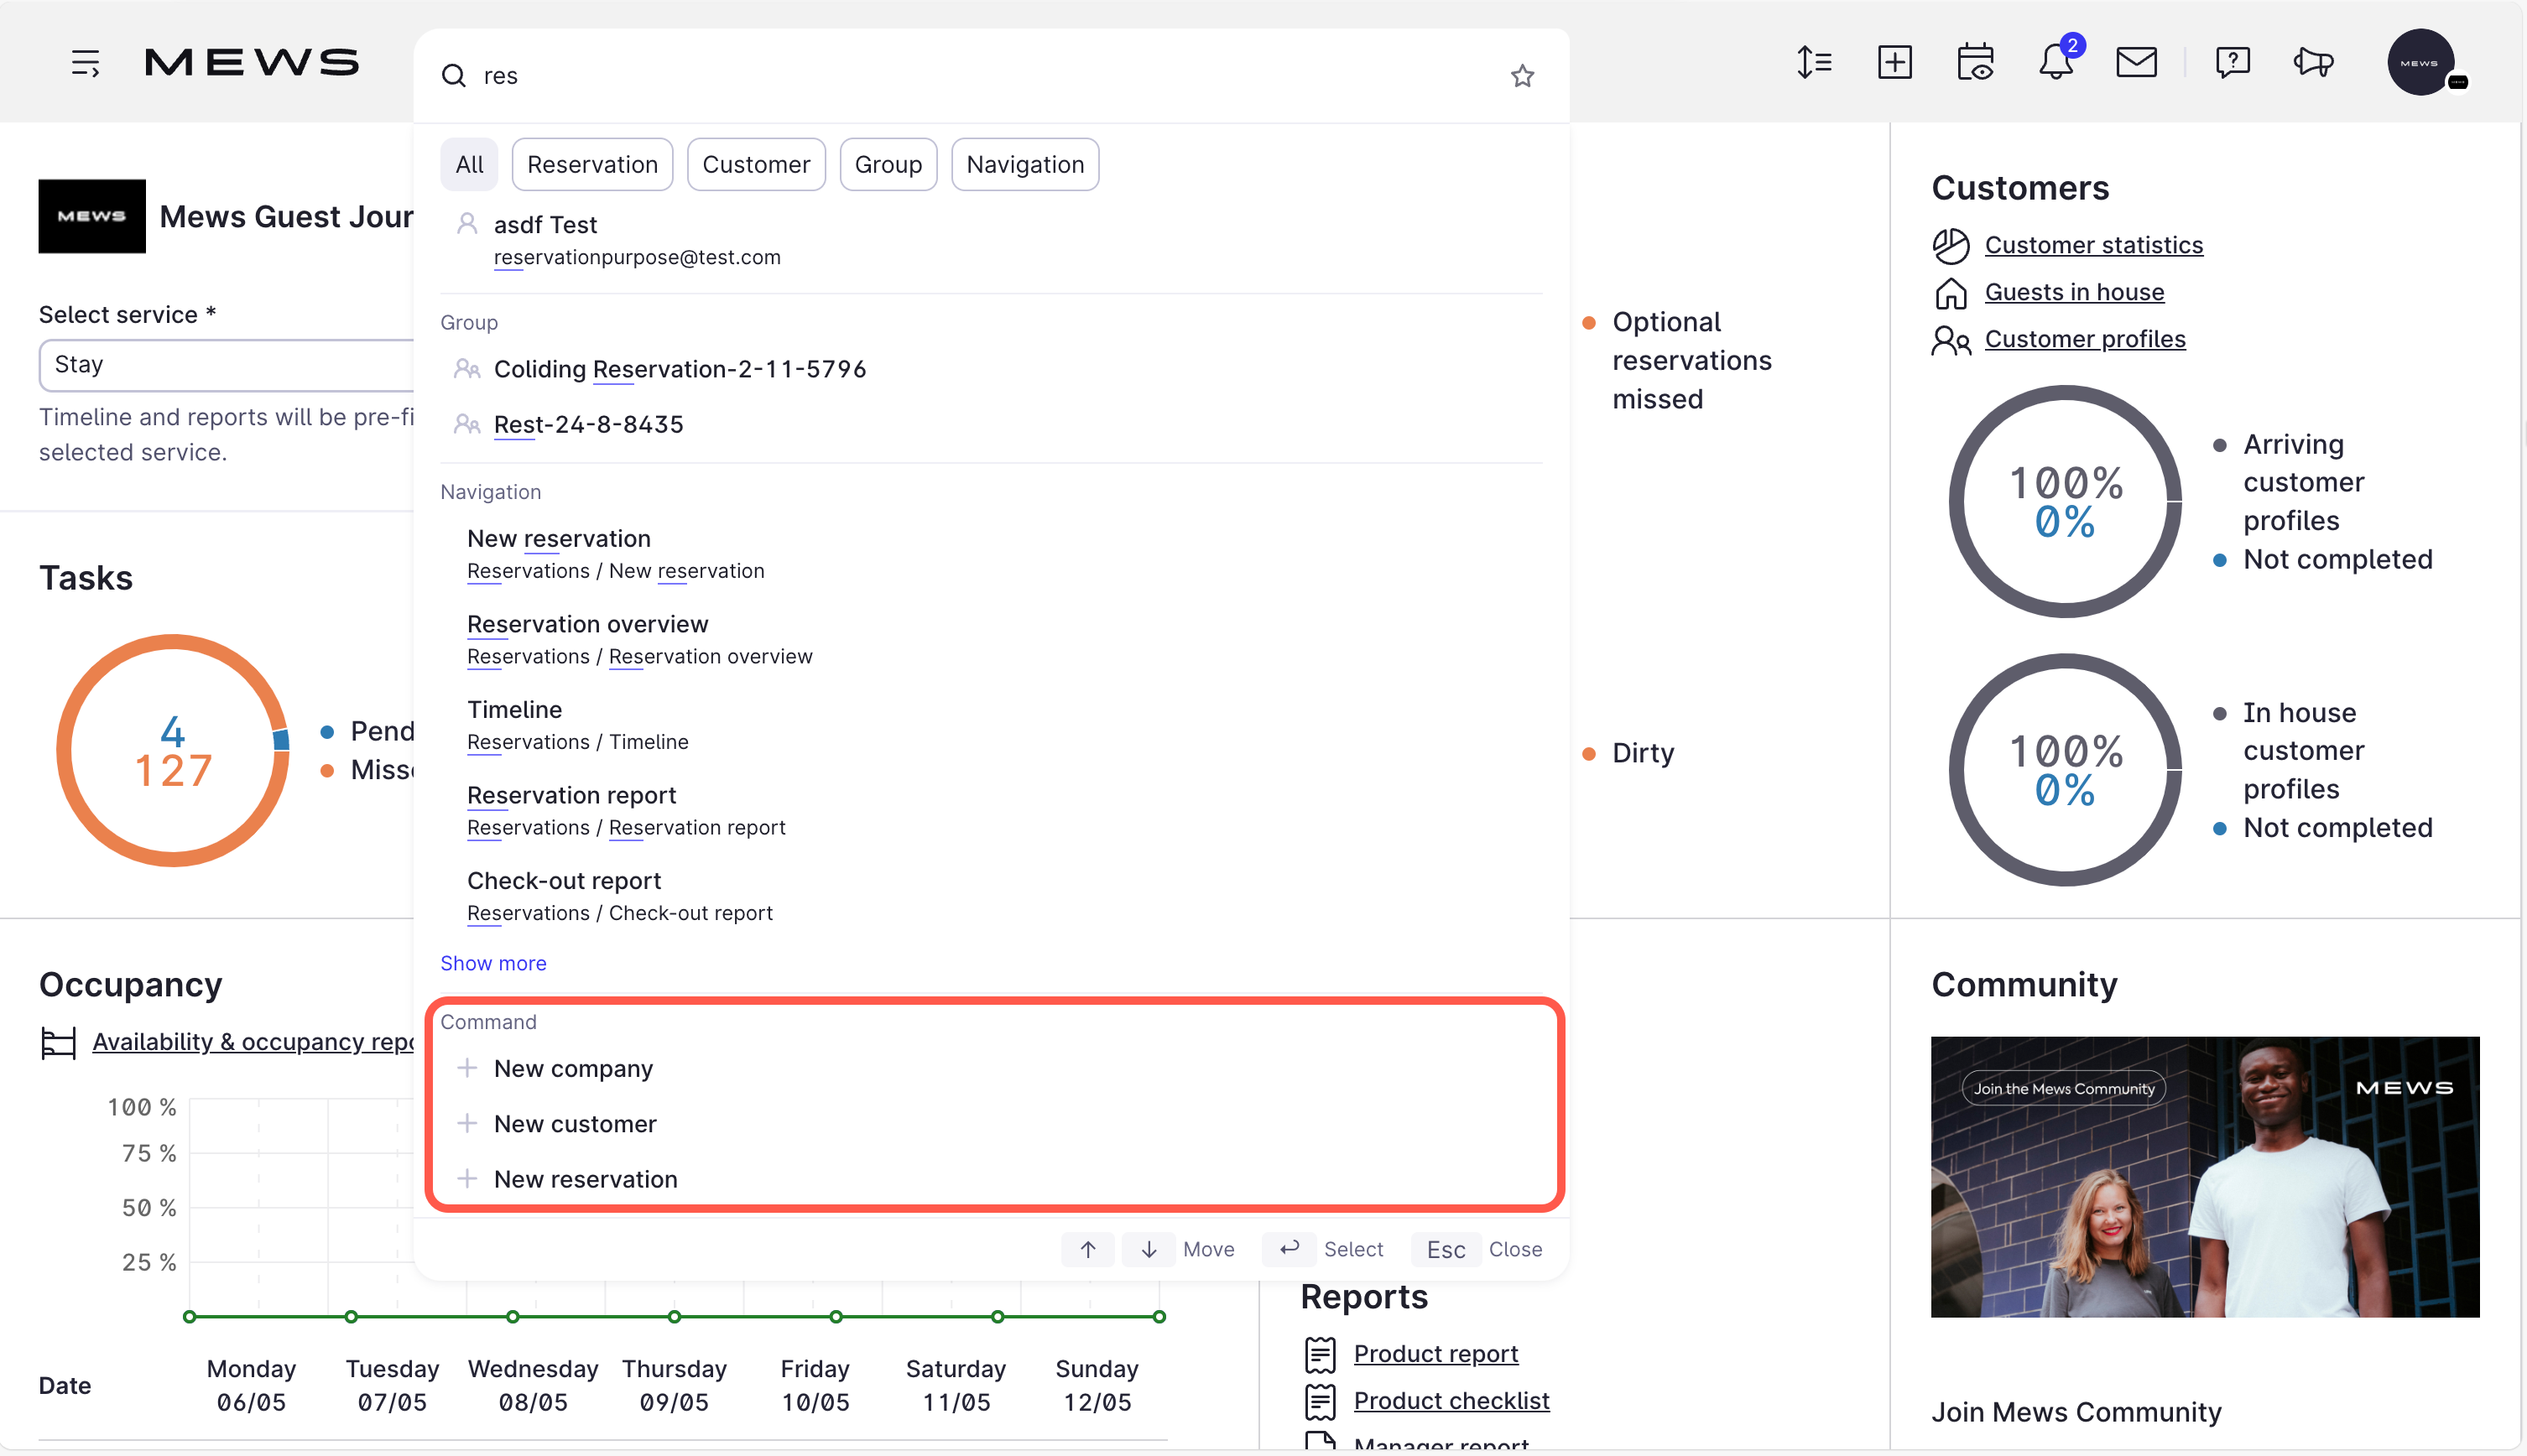Open Coliding Reservation-2-11-5796 group
This screenshot has width=2527, height=1456.
(991, 369)
